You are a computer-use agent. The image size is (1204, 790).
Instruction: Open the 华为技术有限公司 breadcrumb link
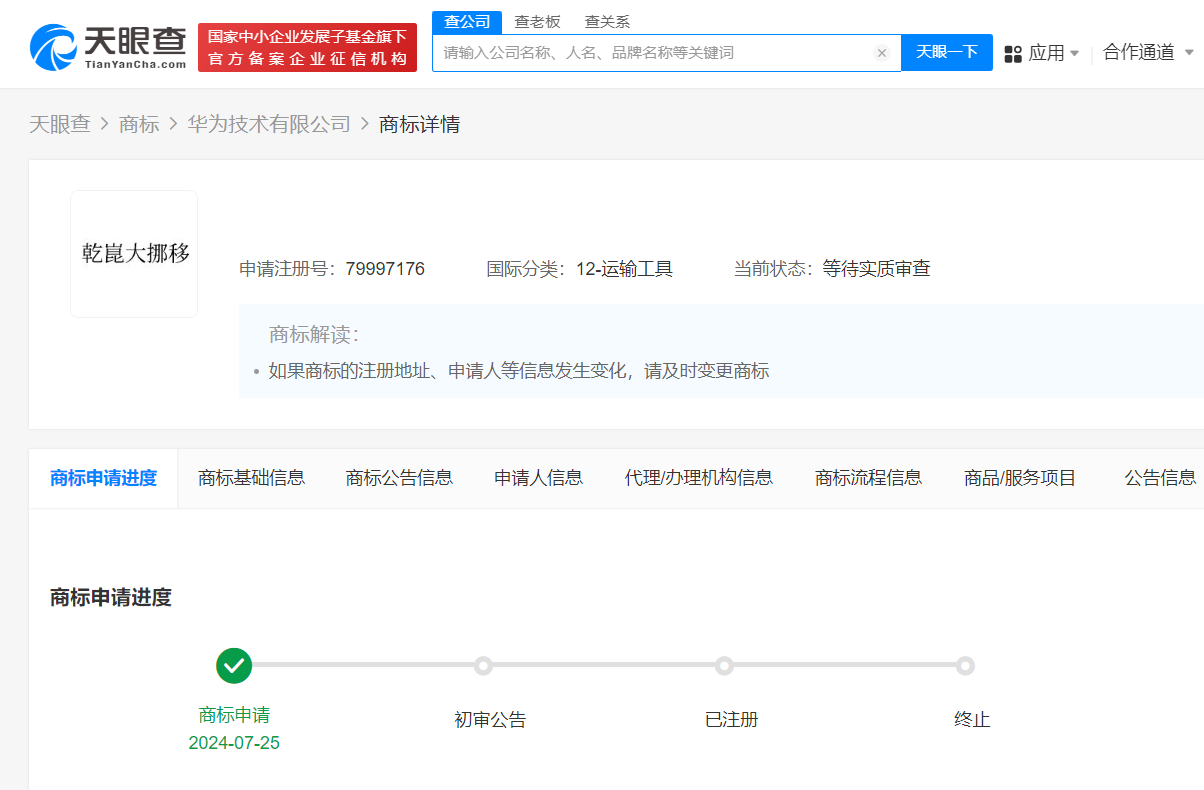pyautogui.click(x=268, y=124)
